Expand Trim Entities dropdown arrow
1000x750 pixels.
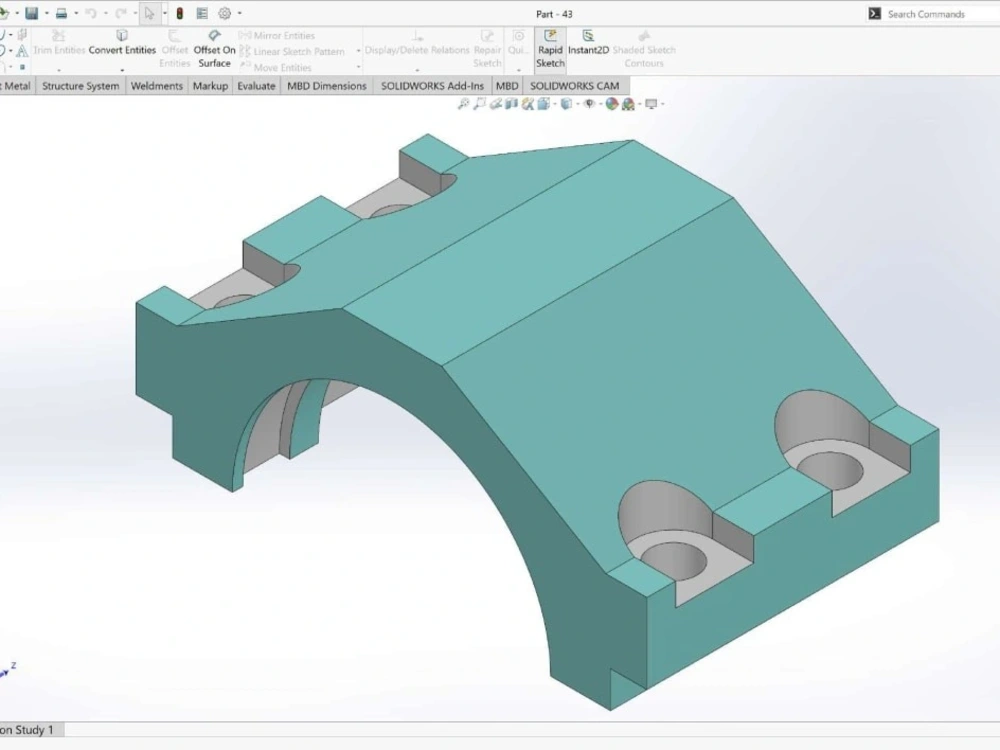[59, 69]
